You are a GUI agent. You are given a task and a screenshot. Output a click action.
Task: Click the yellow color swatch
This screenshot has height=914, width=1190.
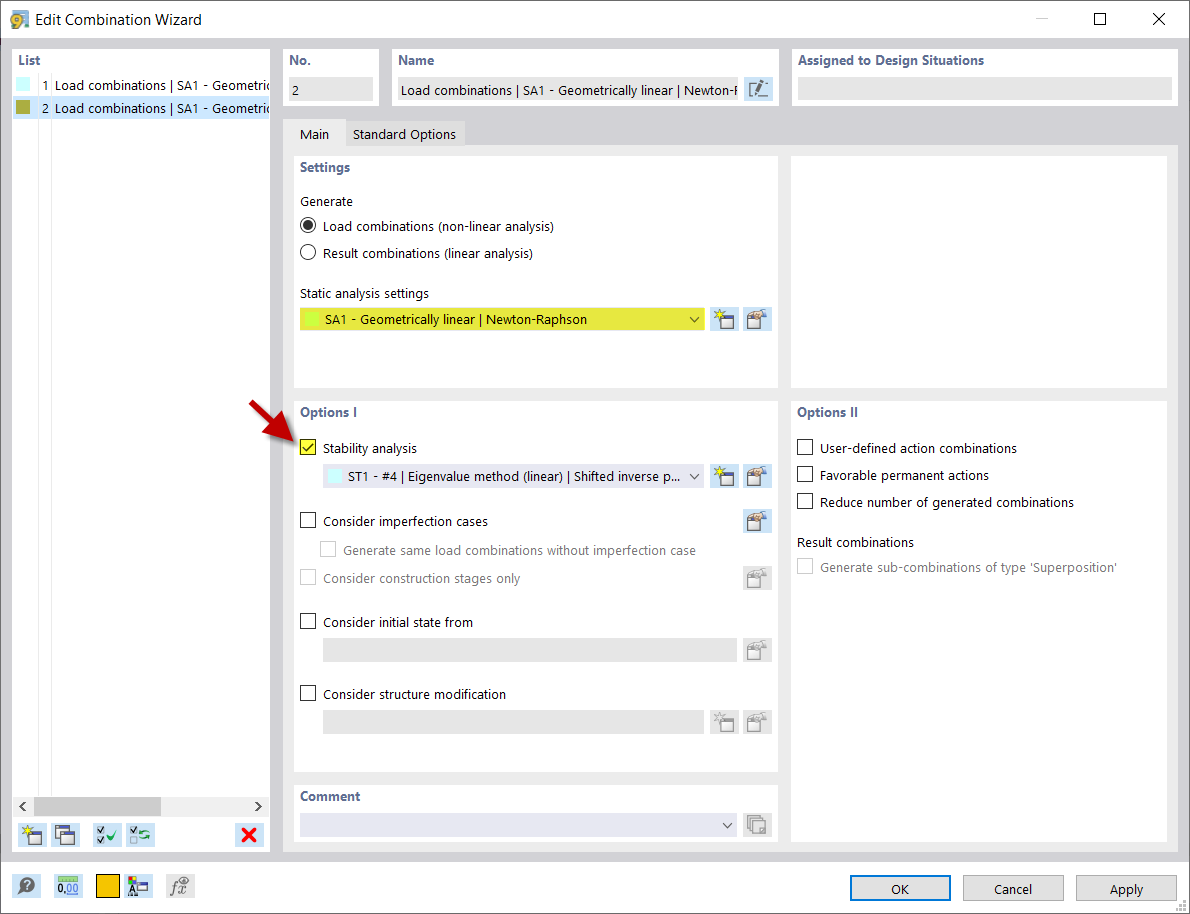click(108, 885)
